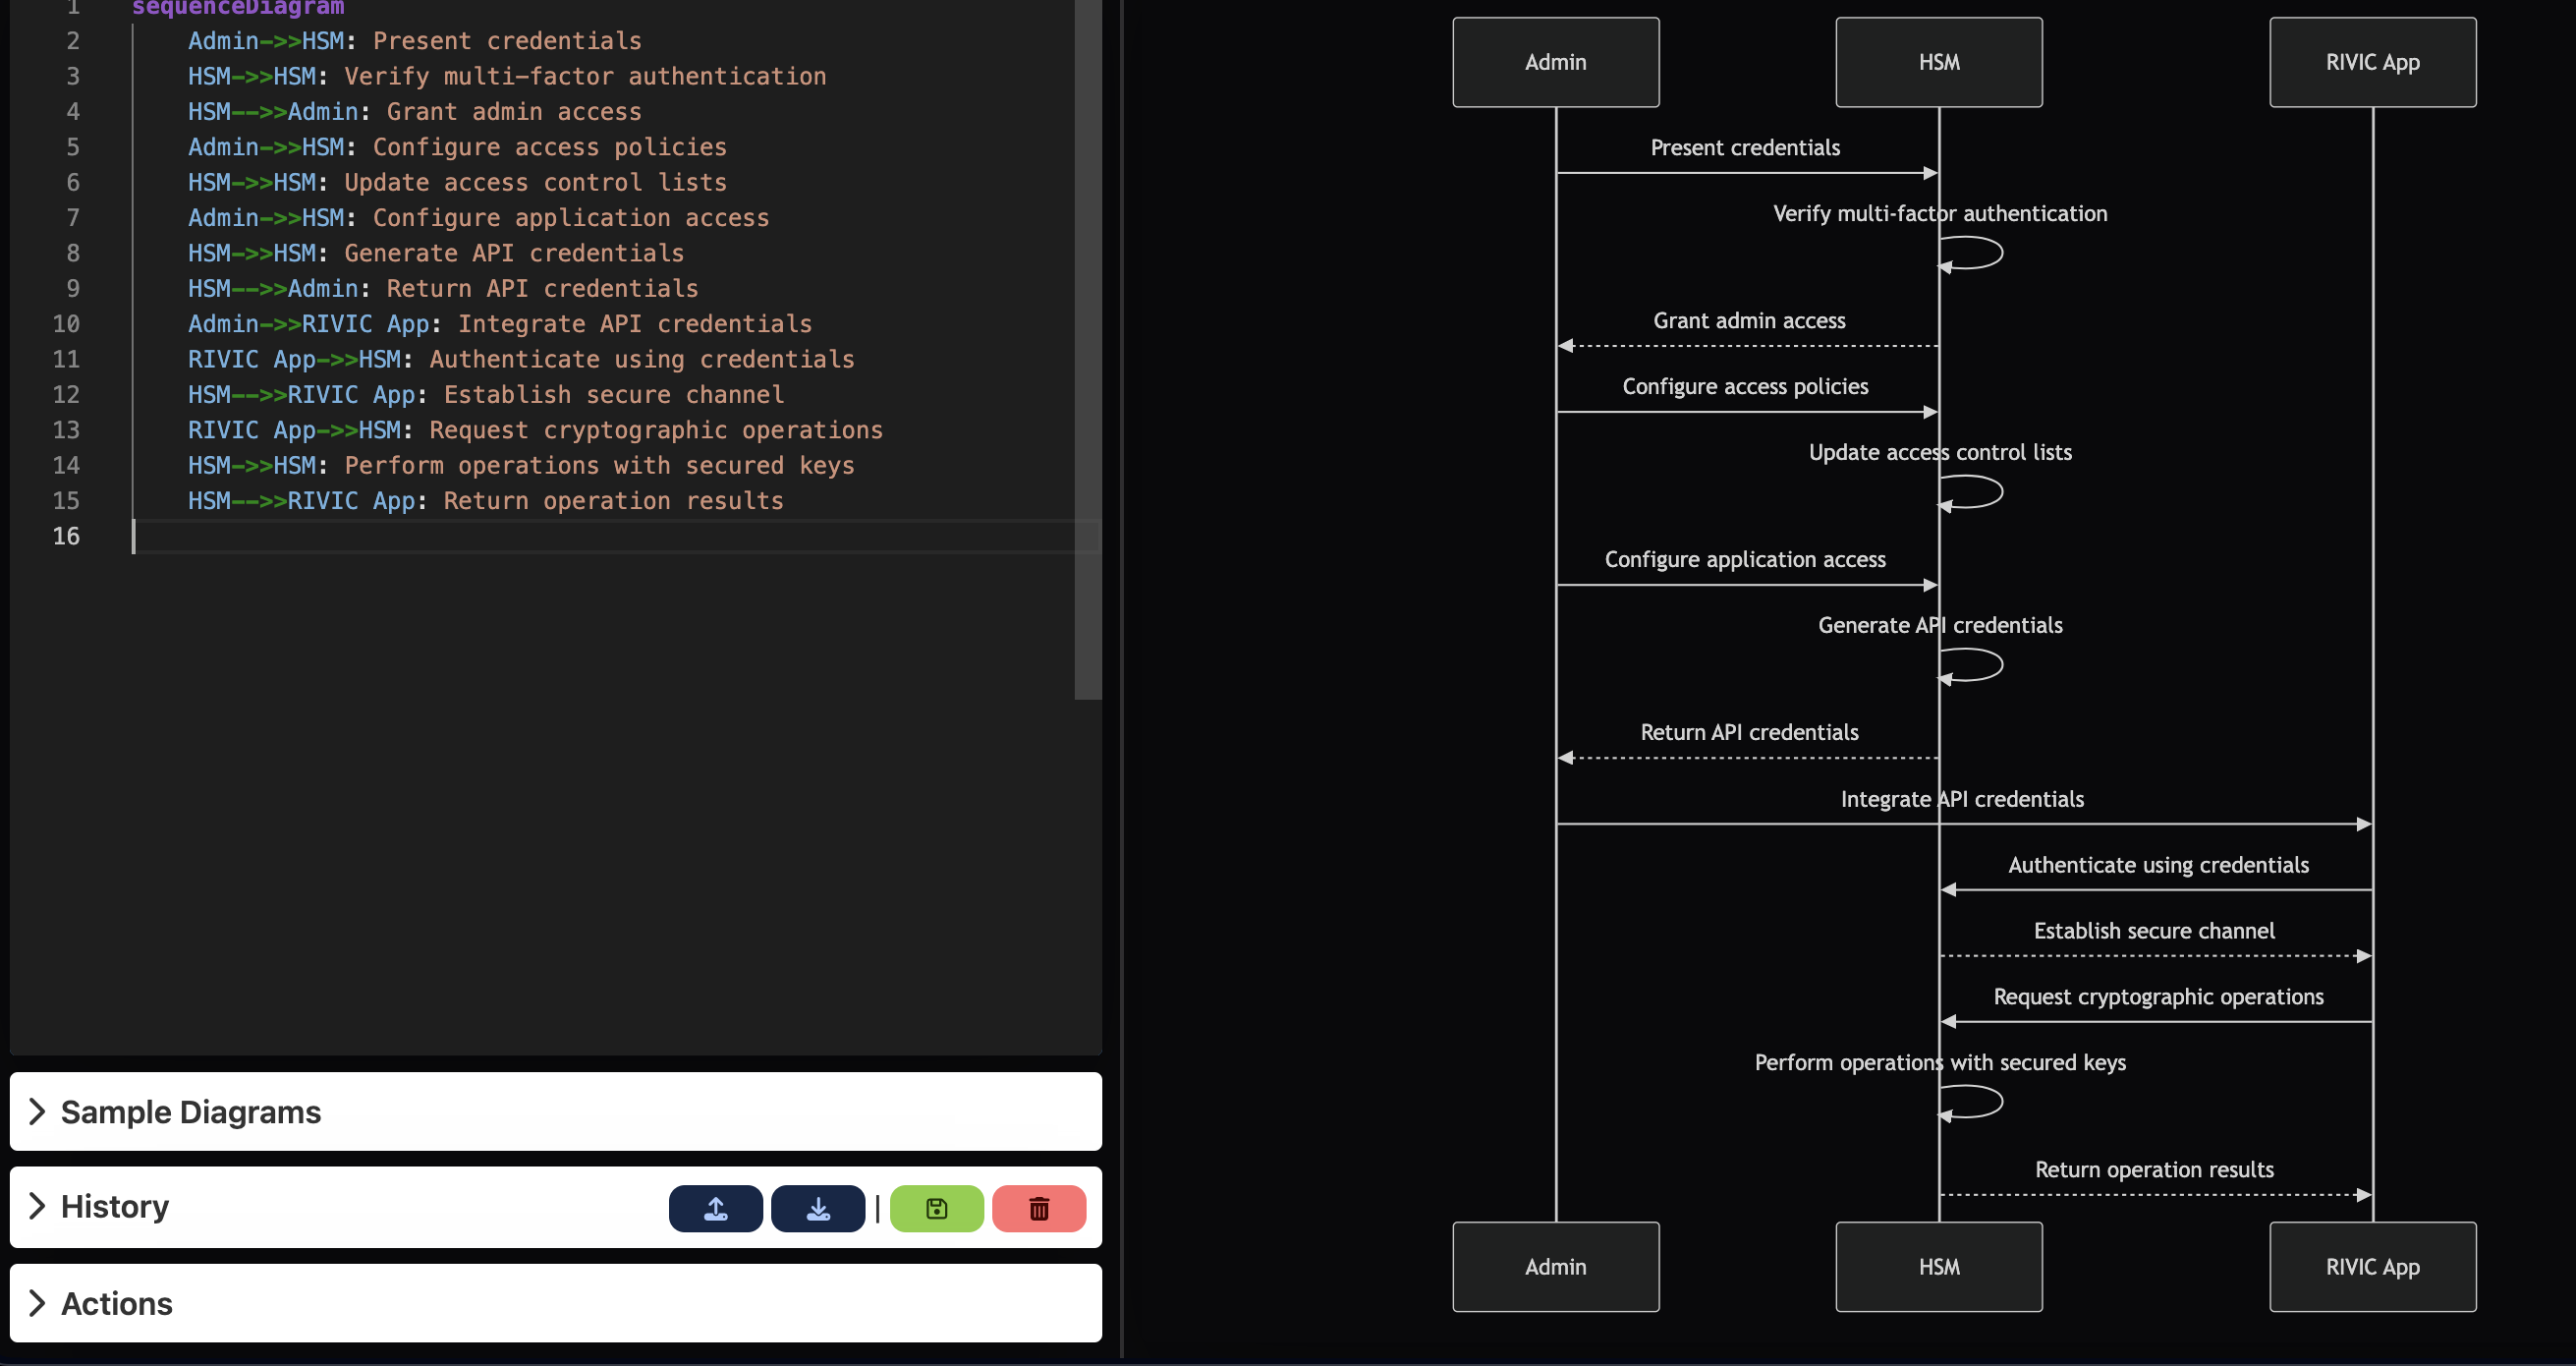Click 'Configure application access' diagram label
The height and width of the screenshot is (1366, 2576).
[x=1745, y=559]
